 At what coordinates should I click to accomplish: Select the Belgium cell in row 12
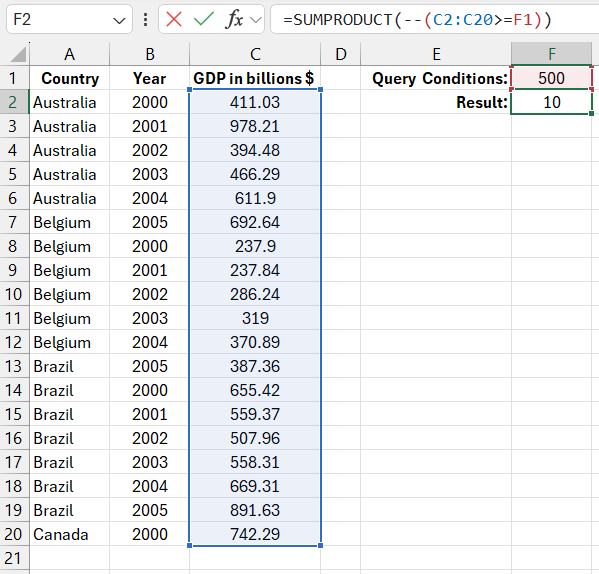click(x=70, y=342)
